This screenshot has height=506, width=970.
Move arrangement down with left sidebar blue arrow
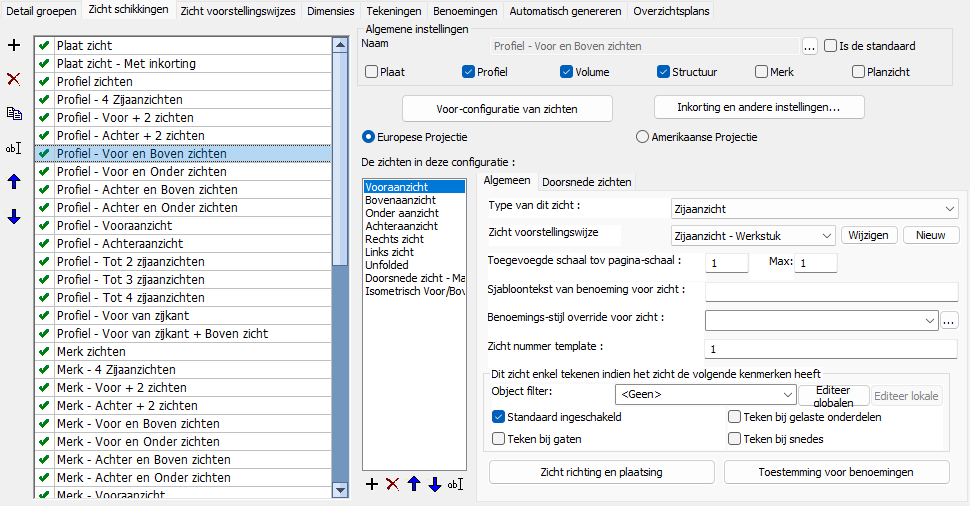pyautogui.click(x=13, y=217)
